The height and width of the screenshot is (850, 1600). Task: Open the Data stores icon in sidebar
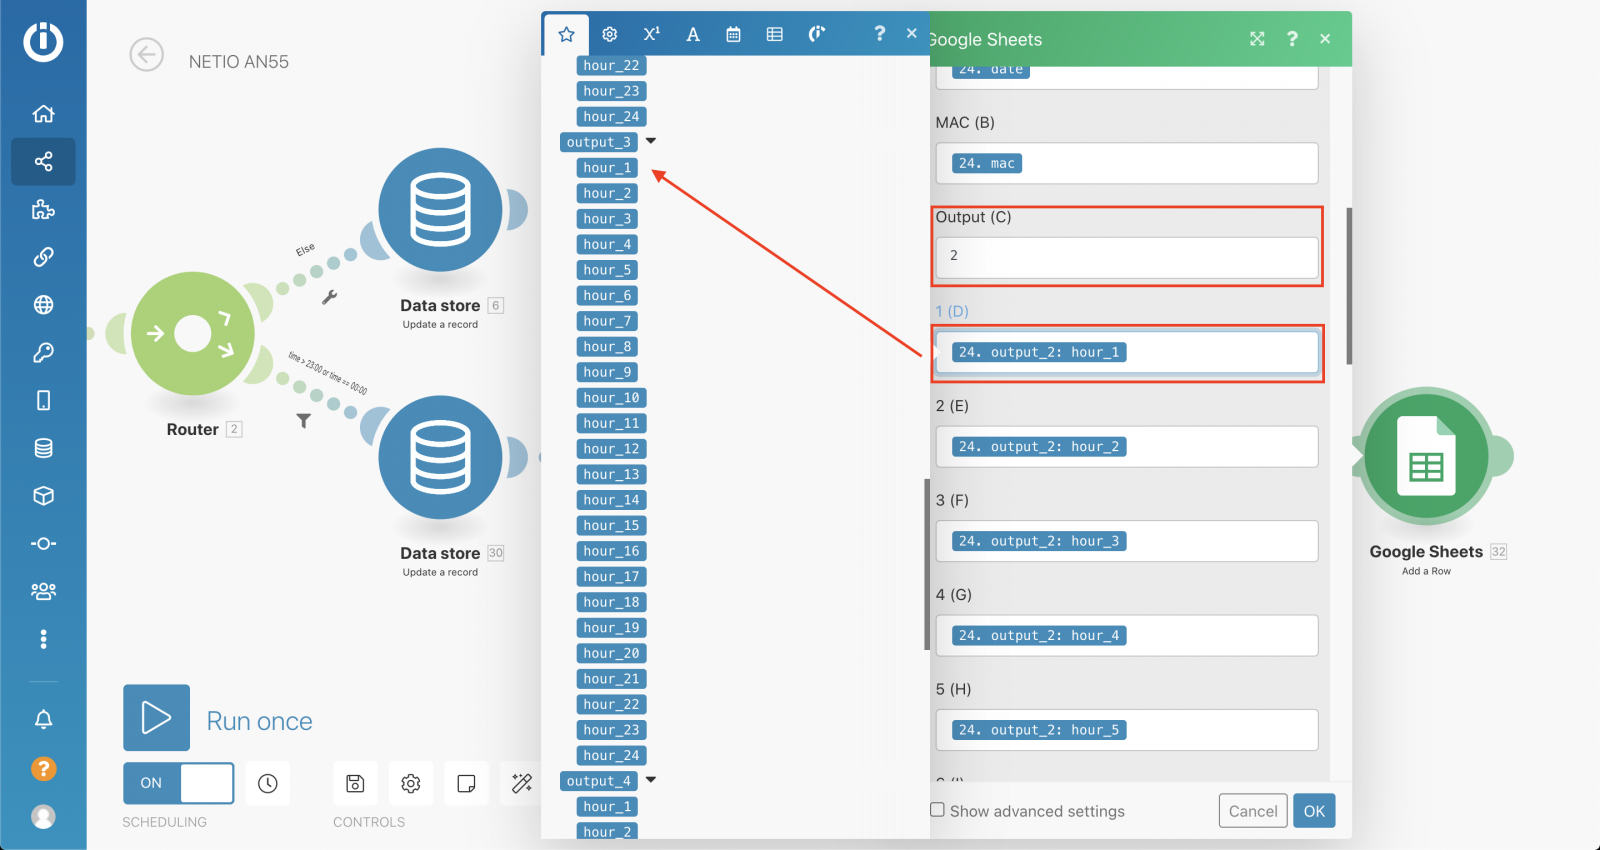click(x=43, y=448)
